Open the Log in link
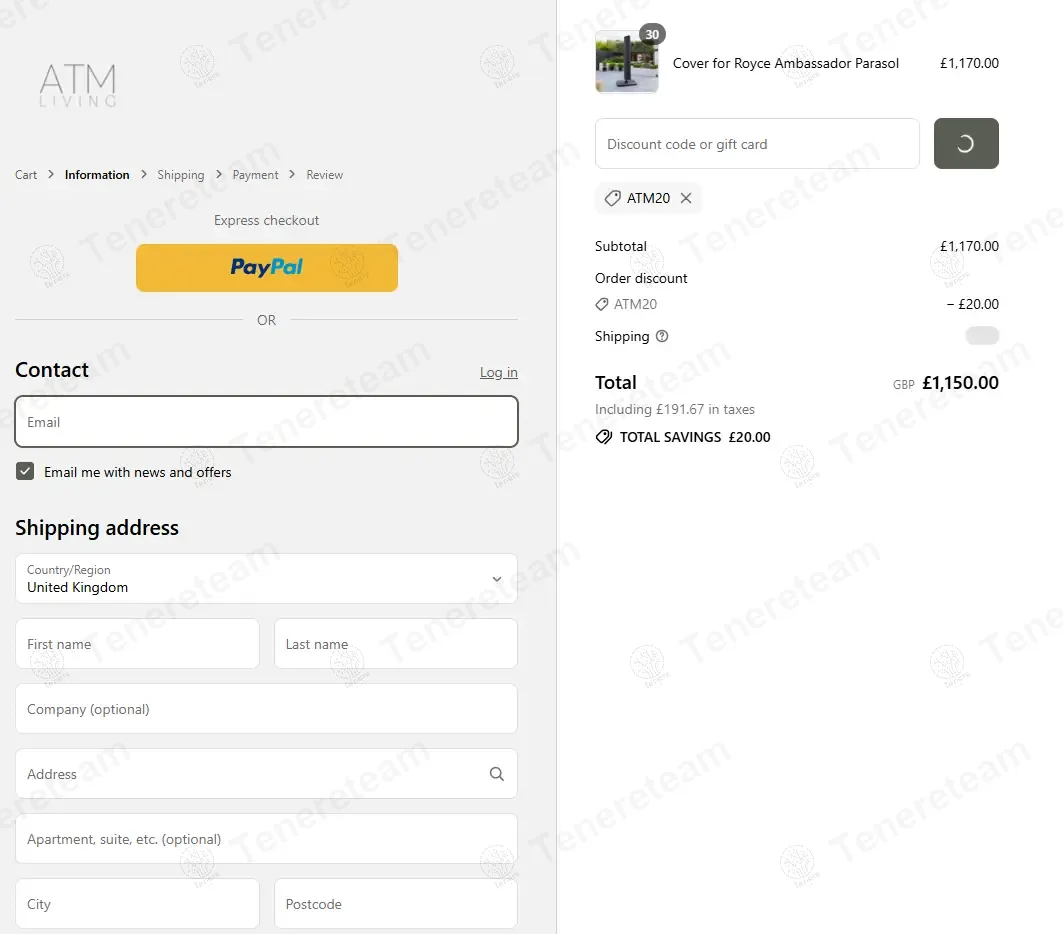Image resolution: width=1063 pixels, height=934 pixels. tap(498, 372)
